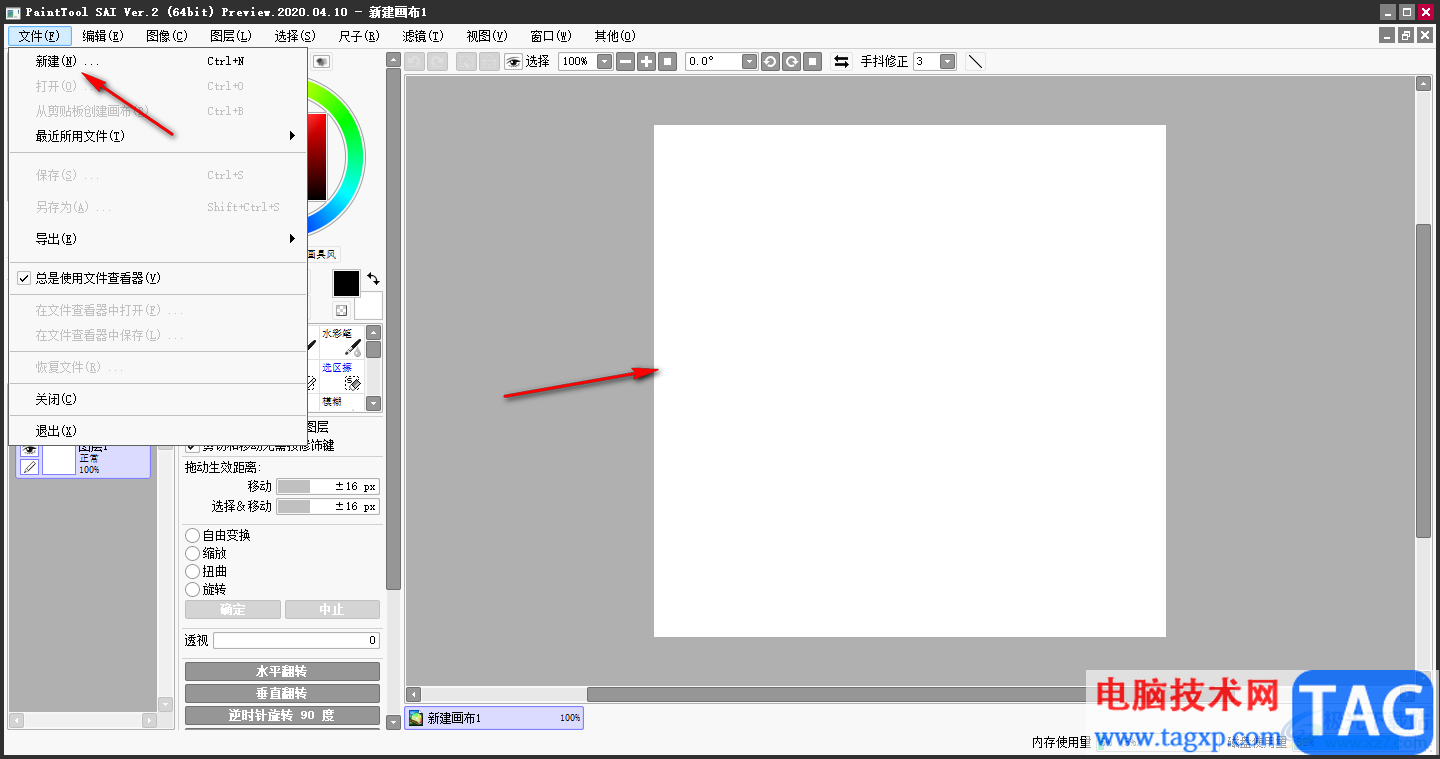Click the deselect icon in the toolbar
Screen dimensions: 1440x759
point(466,61)
